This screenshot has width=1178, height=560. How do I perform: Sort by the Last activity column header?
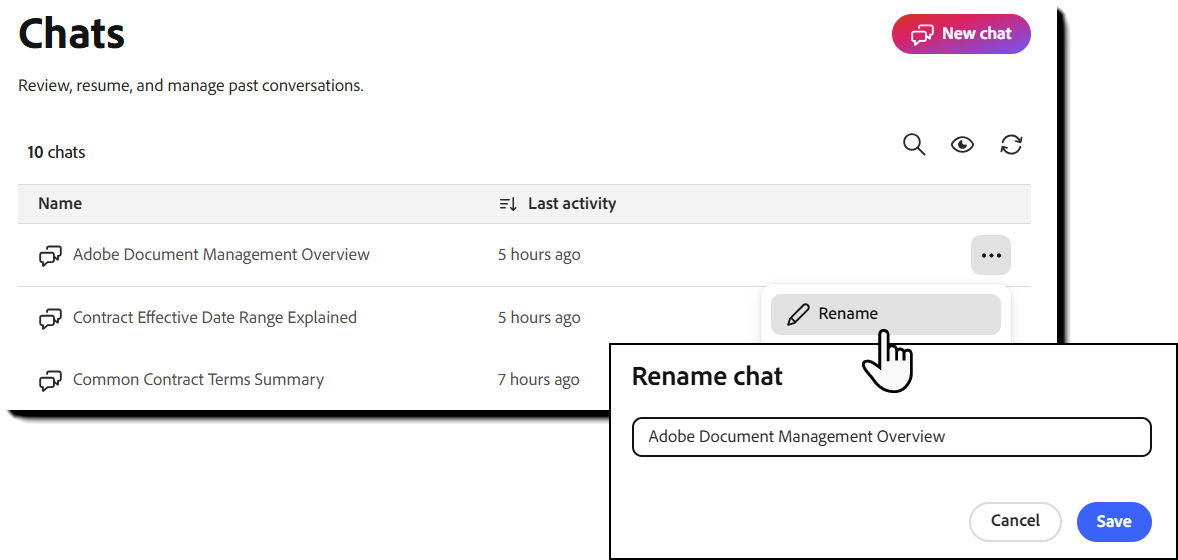(572, 204)
